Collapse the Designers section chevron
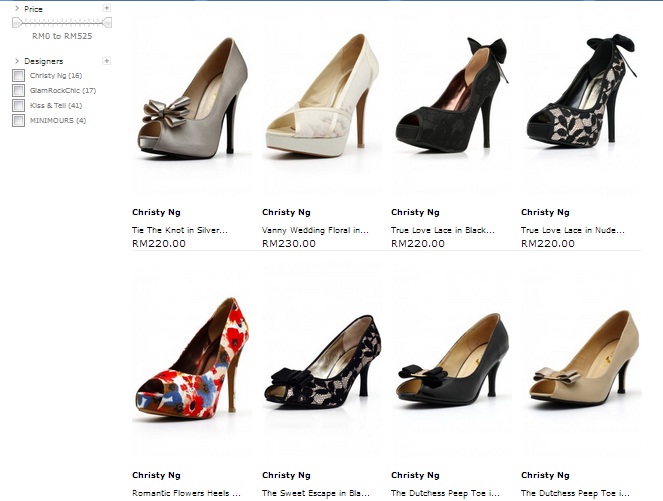The image size is (663, 501). tap(17, 61)
